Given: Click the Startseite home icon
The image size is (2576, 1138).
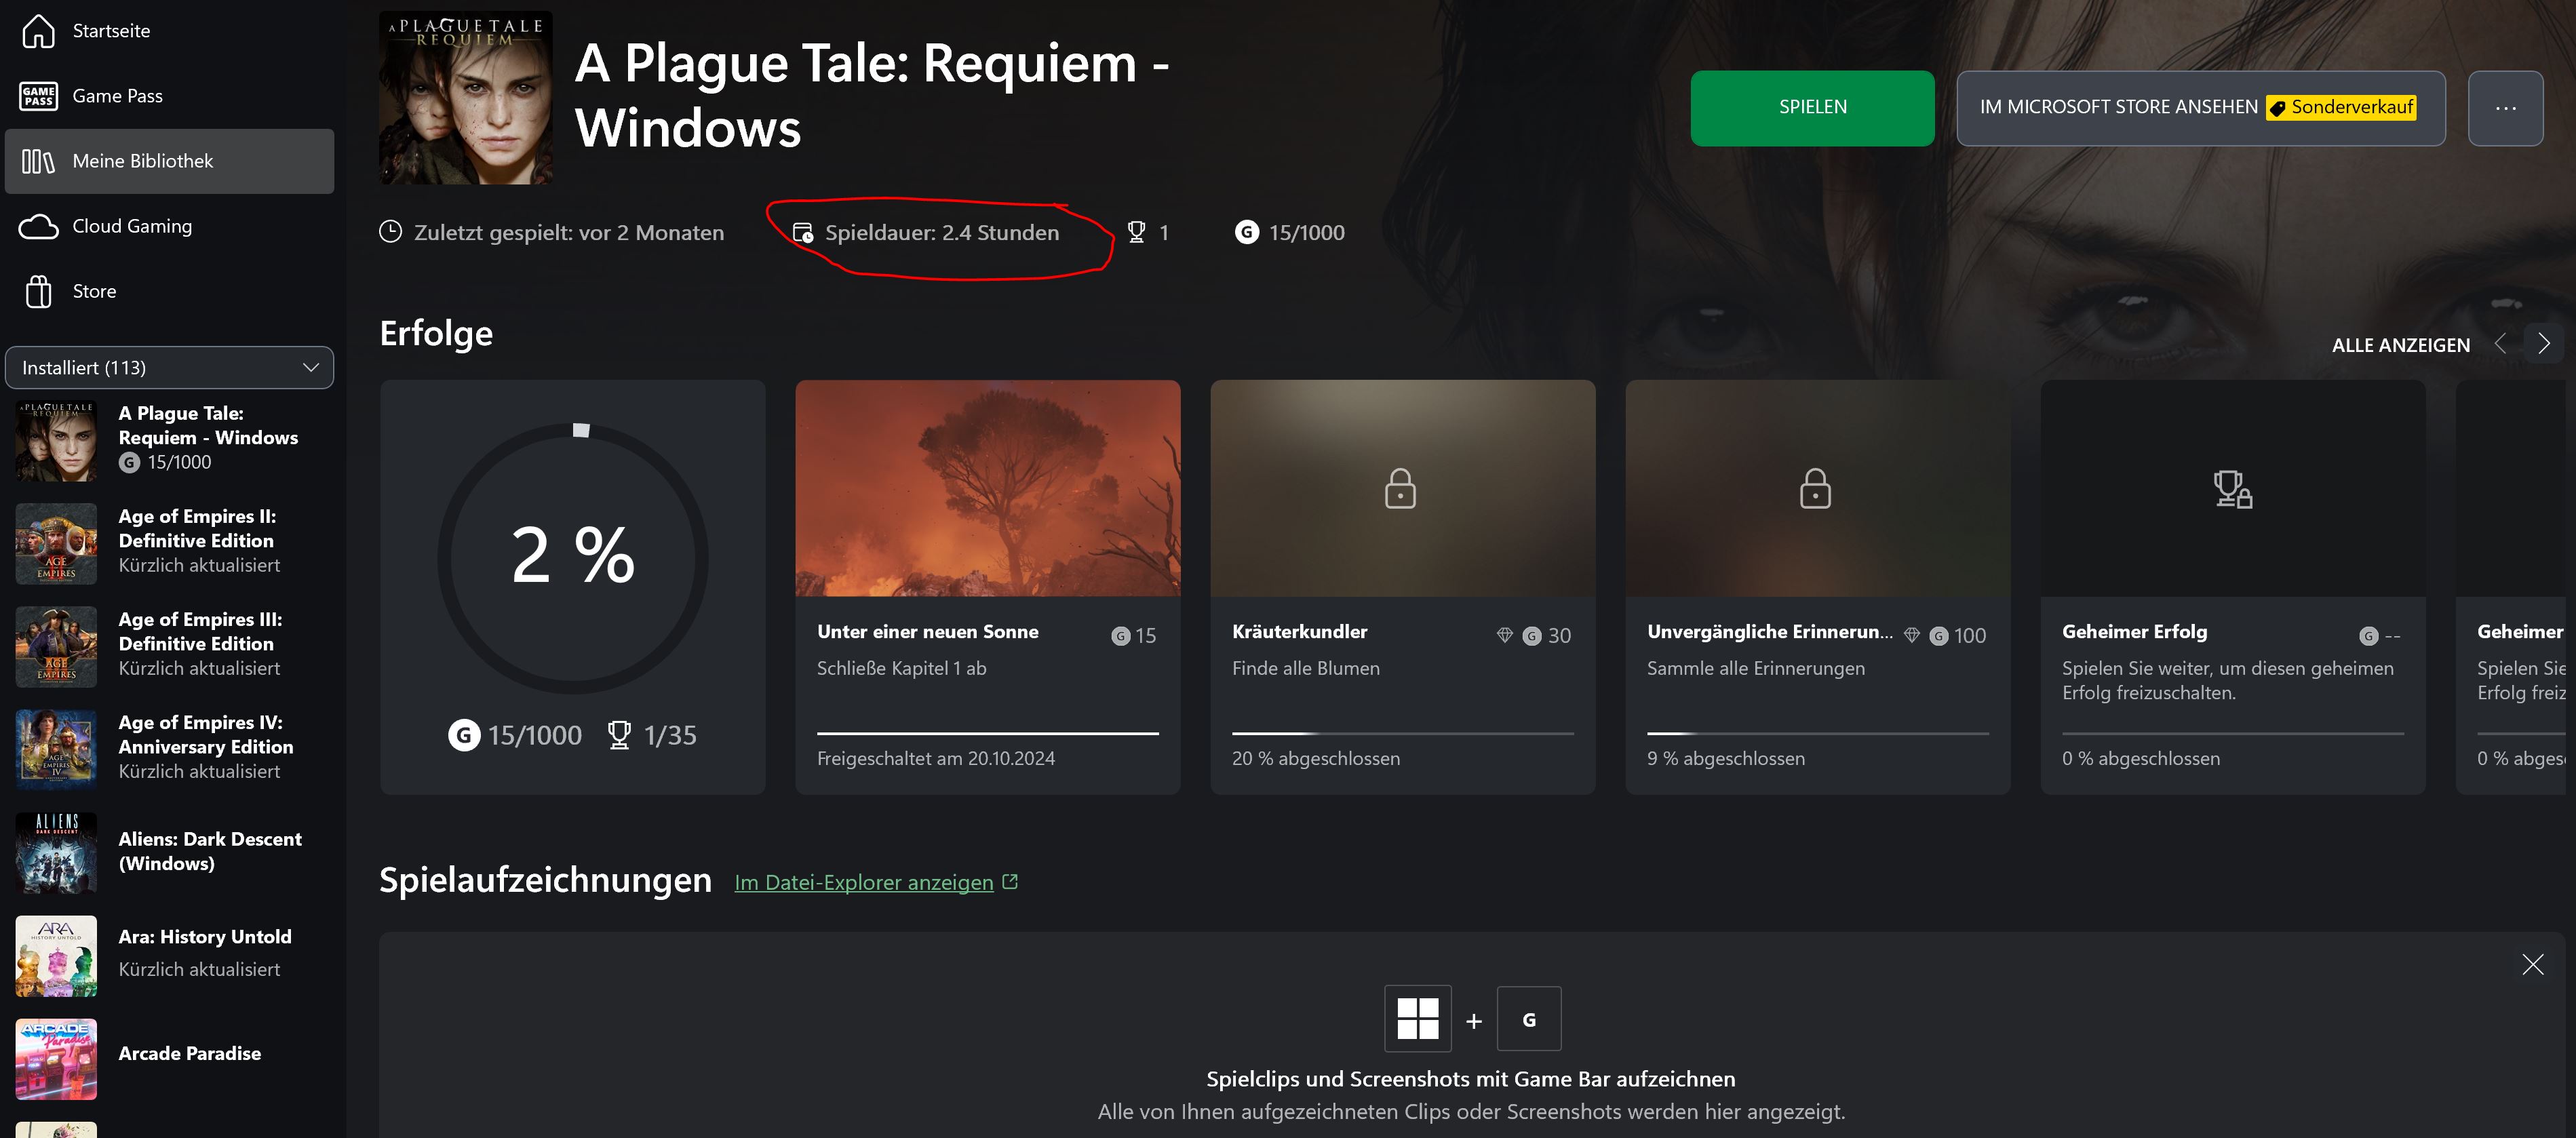Looking at the screenshot, I should coord(38,31).
